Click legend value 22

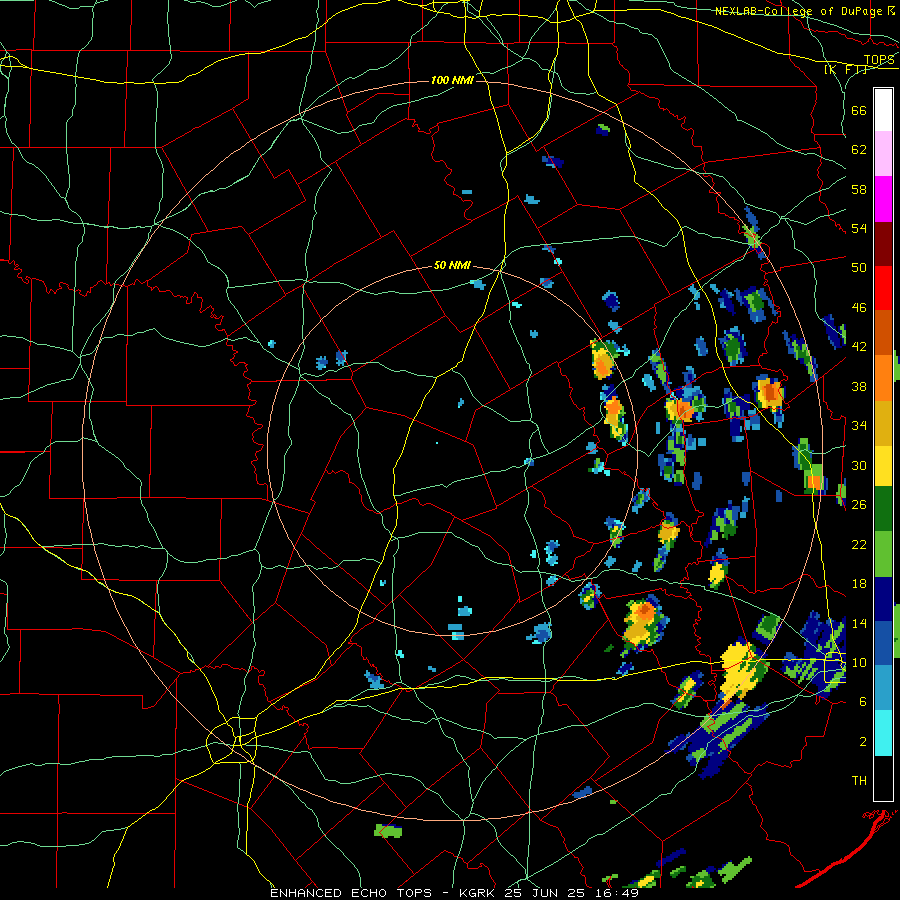pos(859,544)
